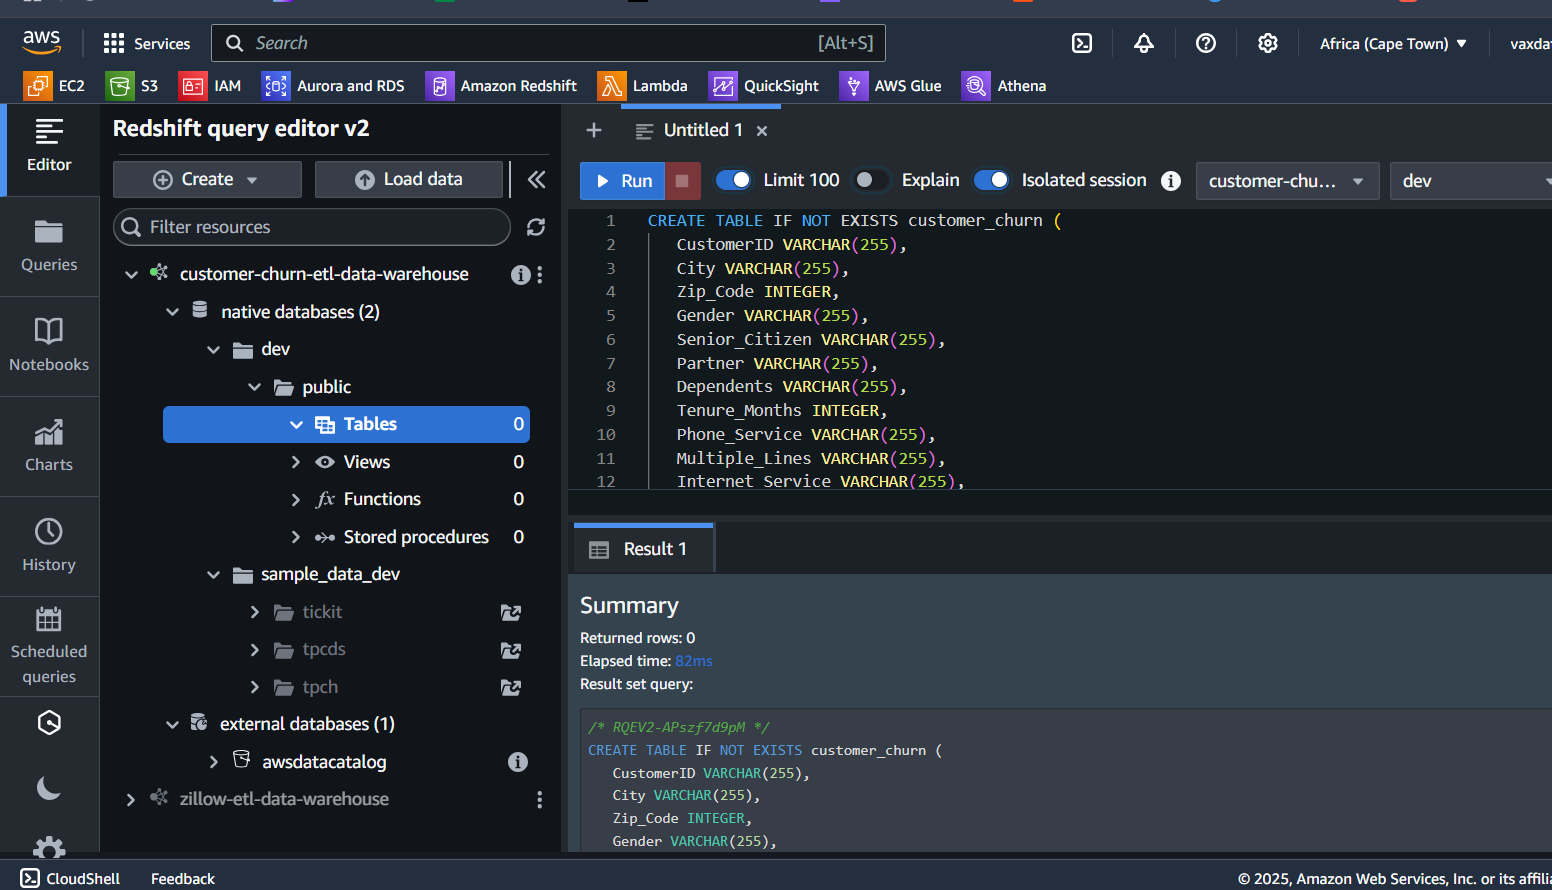
Task: Run the query
Action: pos(623,181)
